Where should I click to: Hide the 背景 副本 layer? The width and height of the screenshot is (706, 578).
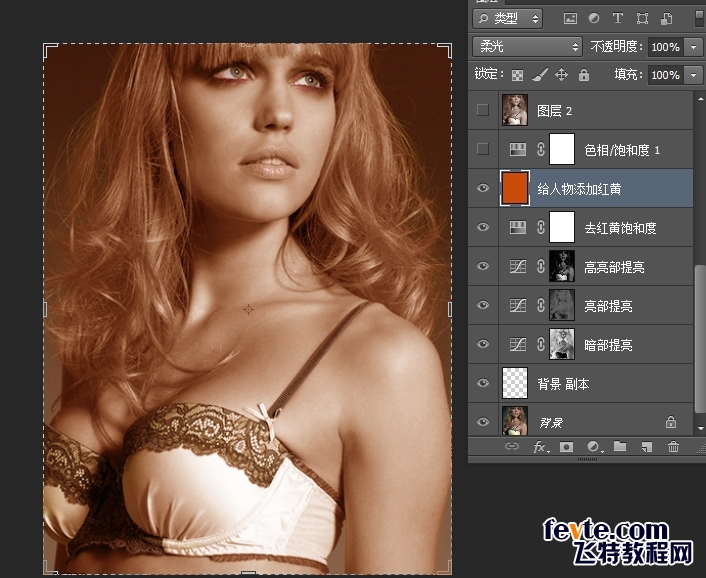[483, 383]
